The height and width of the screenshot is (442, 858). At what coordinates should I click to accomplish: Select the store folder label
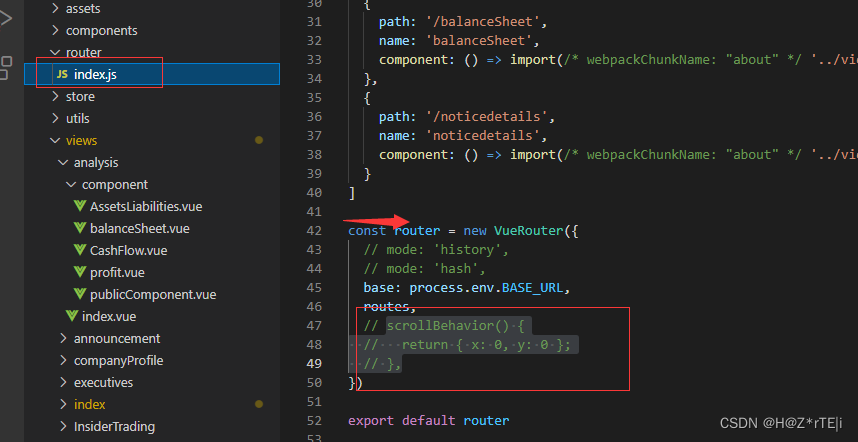(x=80, y=96)
